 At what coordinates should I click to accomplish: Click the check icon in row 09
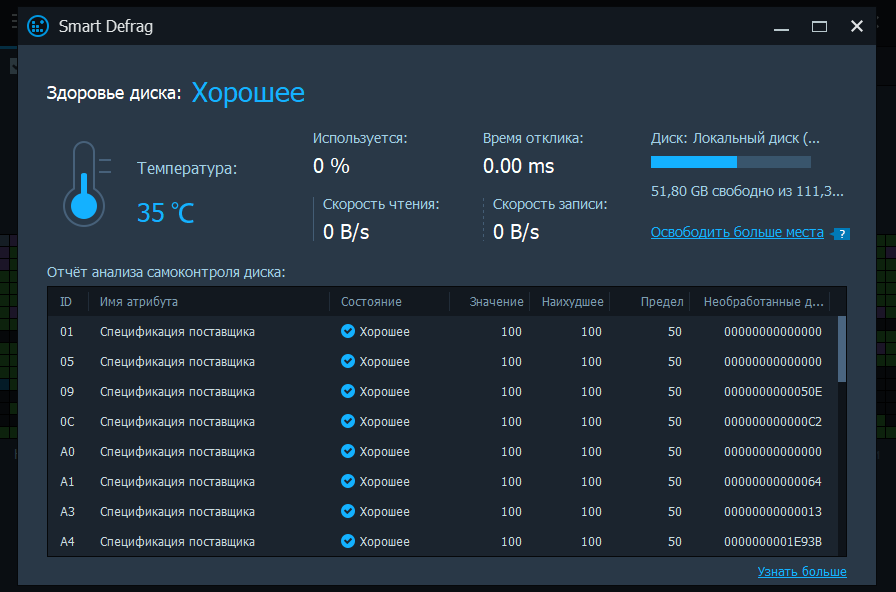347,391
